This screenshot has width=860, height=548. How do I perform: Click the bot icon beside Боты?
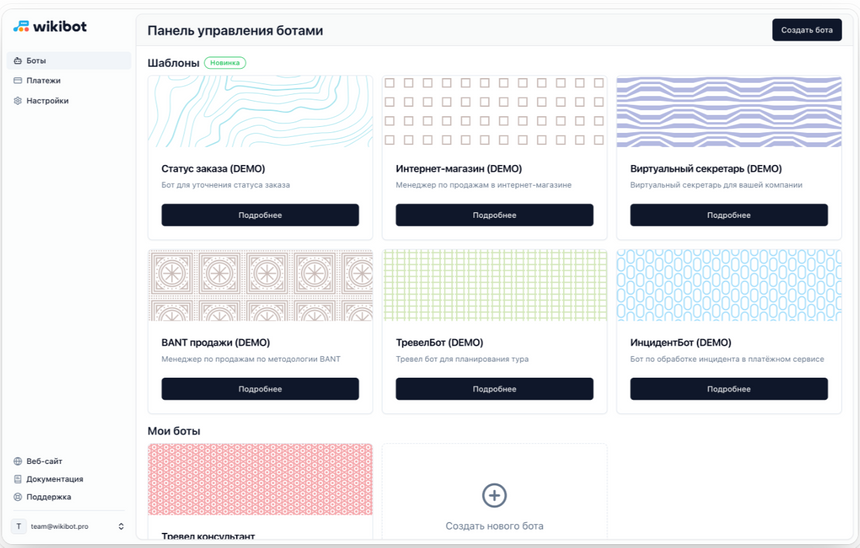[18, 61]
